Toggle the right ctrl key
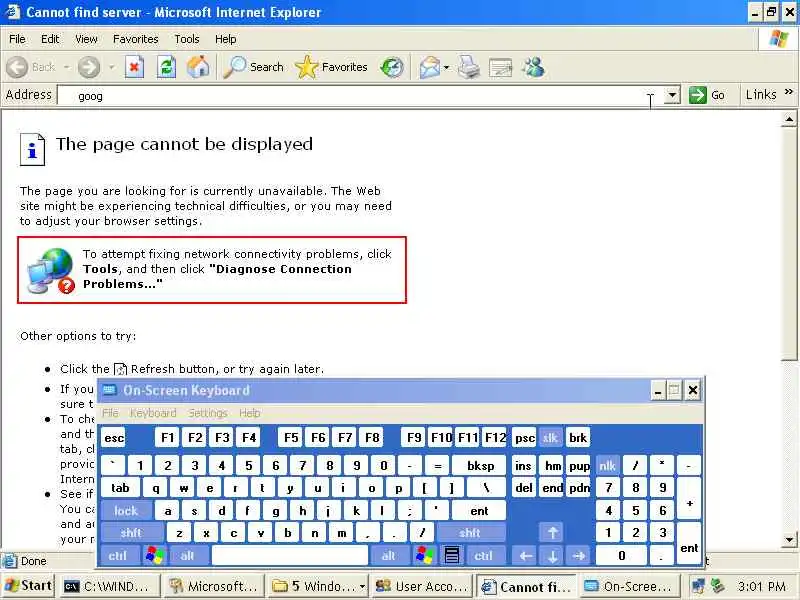The image size is (800, 600). [x=483, y=555]
